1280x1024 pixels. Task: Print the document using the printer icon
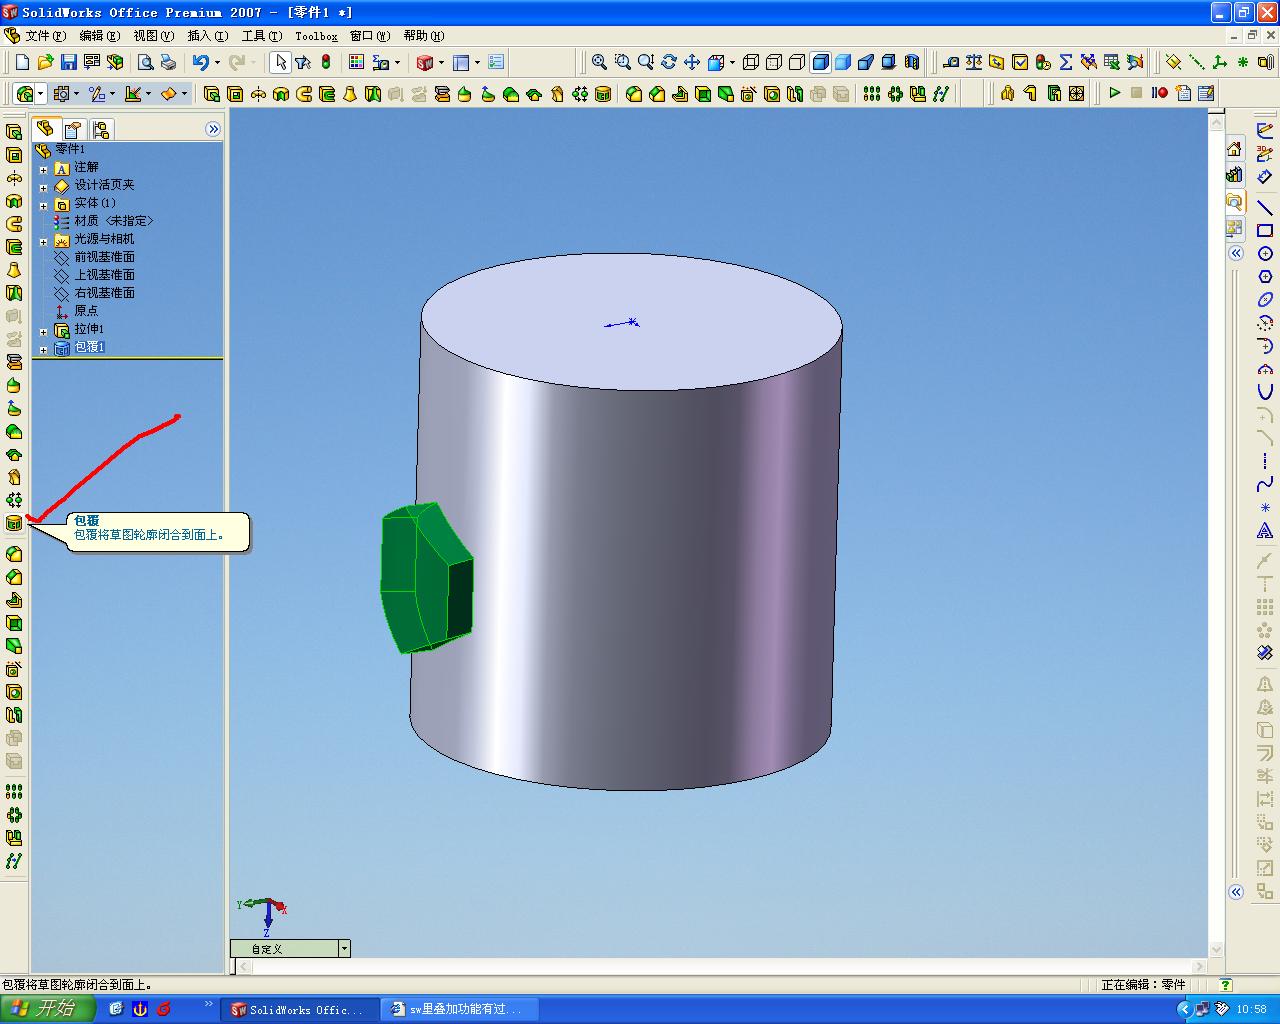pyautogui.click(x=168, y=62)
